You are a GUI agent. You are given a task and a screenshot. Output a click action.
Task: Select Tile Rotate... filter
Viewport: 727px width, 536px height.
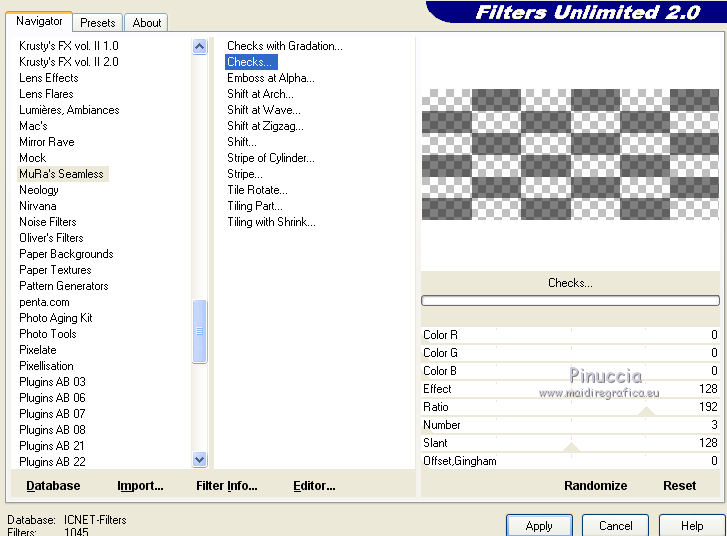[257, 190]
